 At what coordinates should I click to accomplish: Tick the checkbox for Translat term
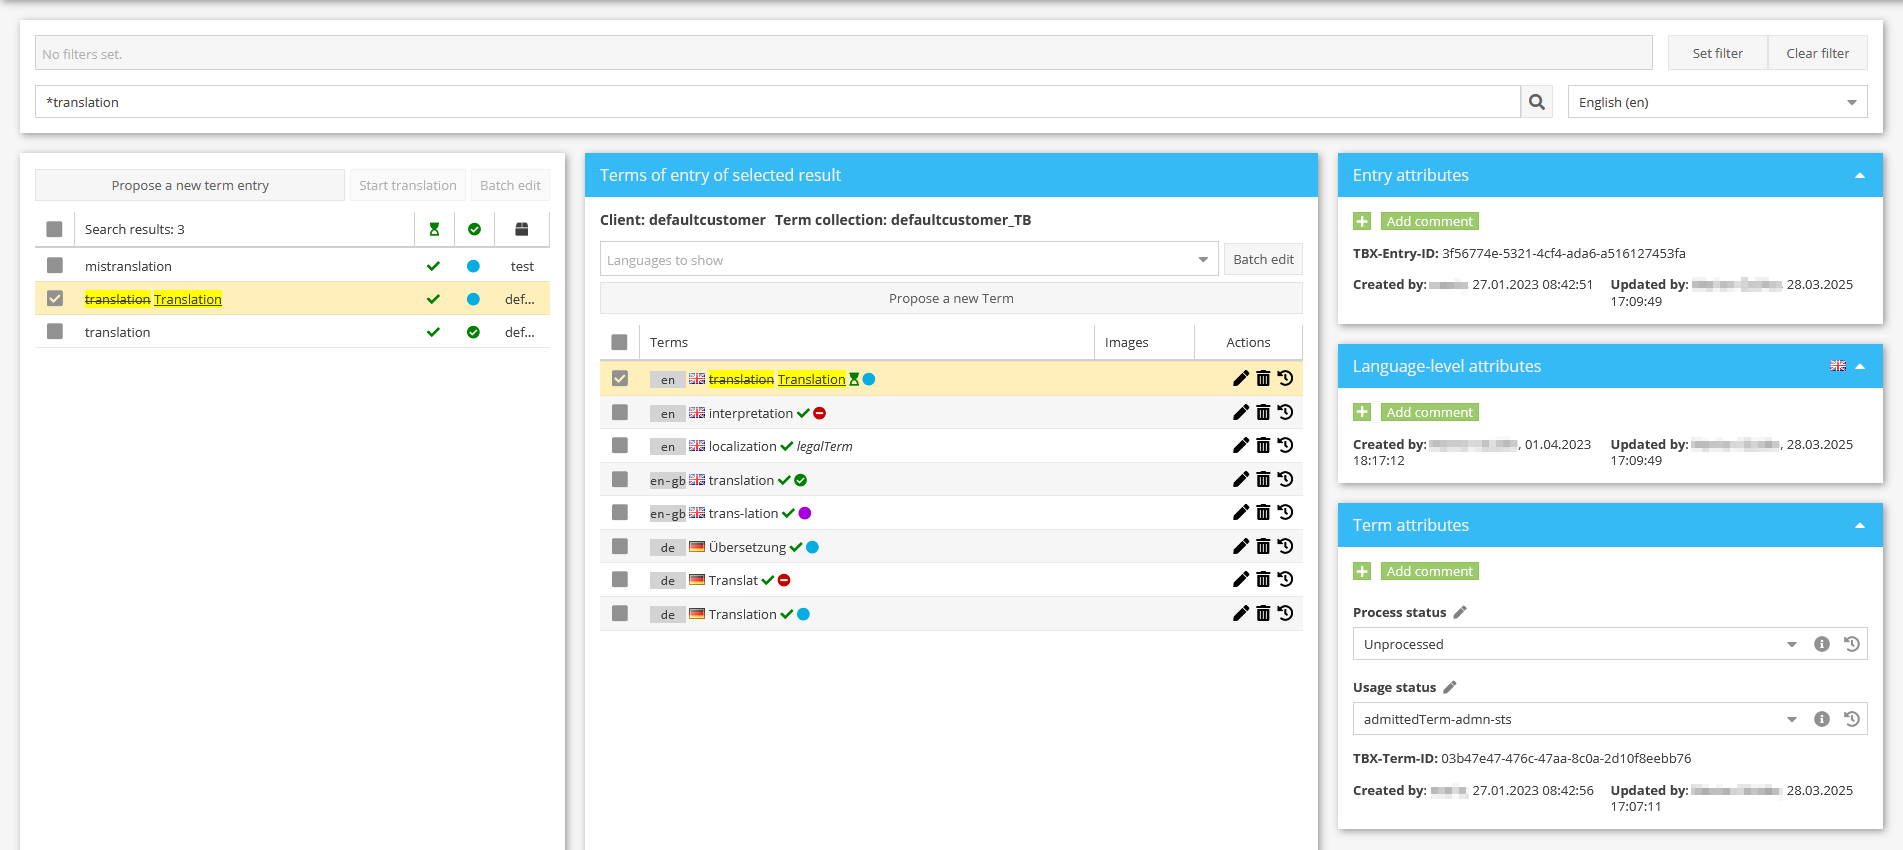pos(620,580)
